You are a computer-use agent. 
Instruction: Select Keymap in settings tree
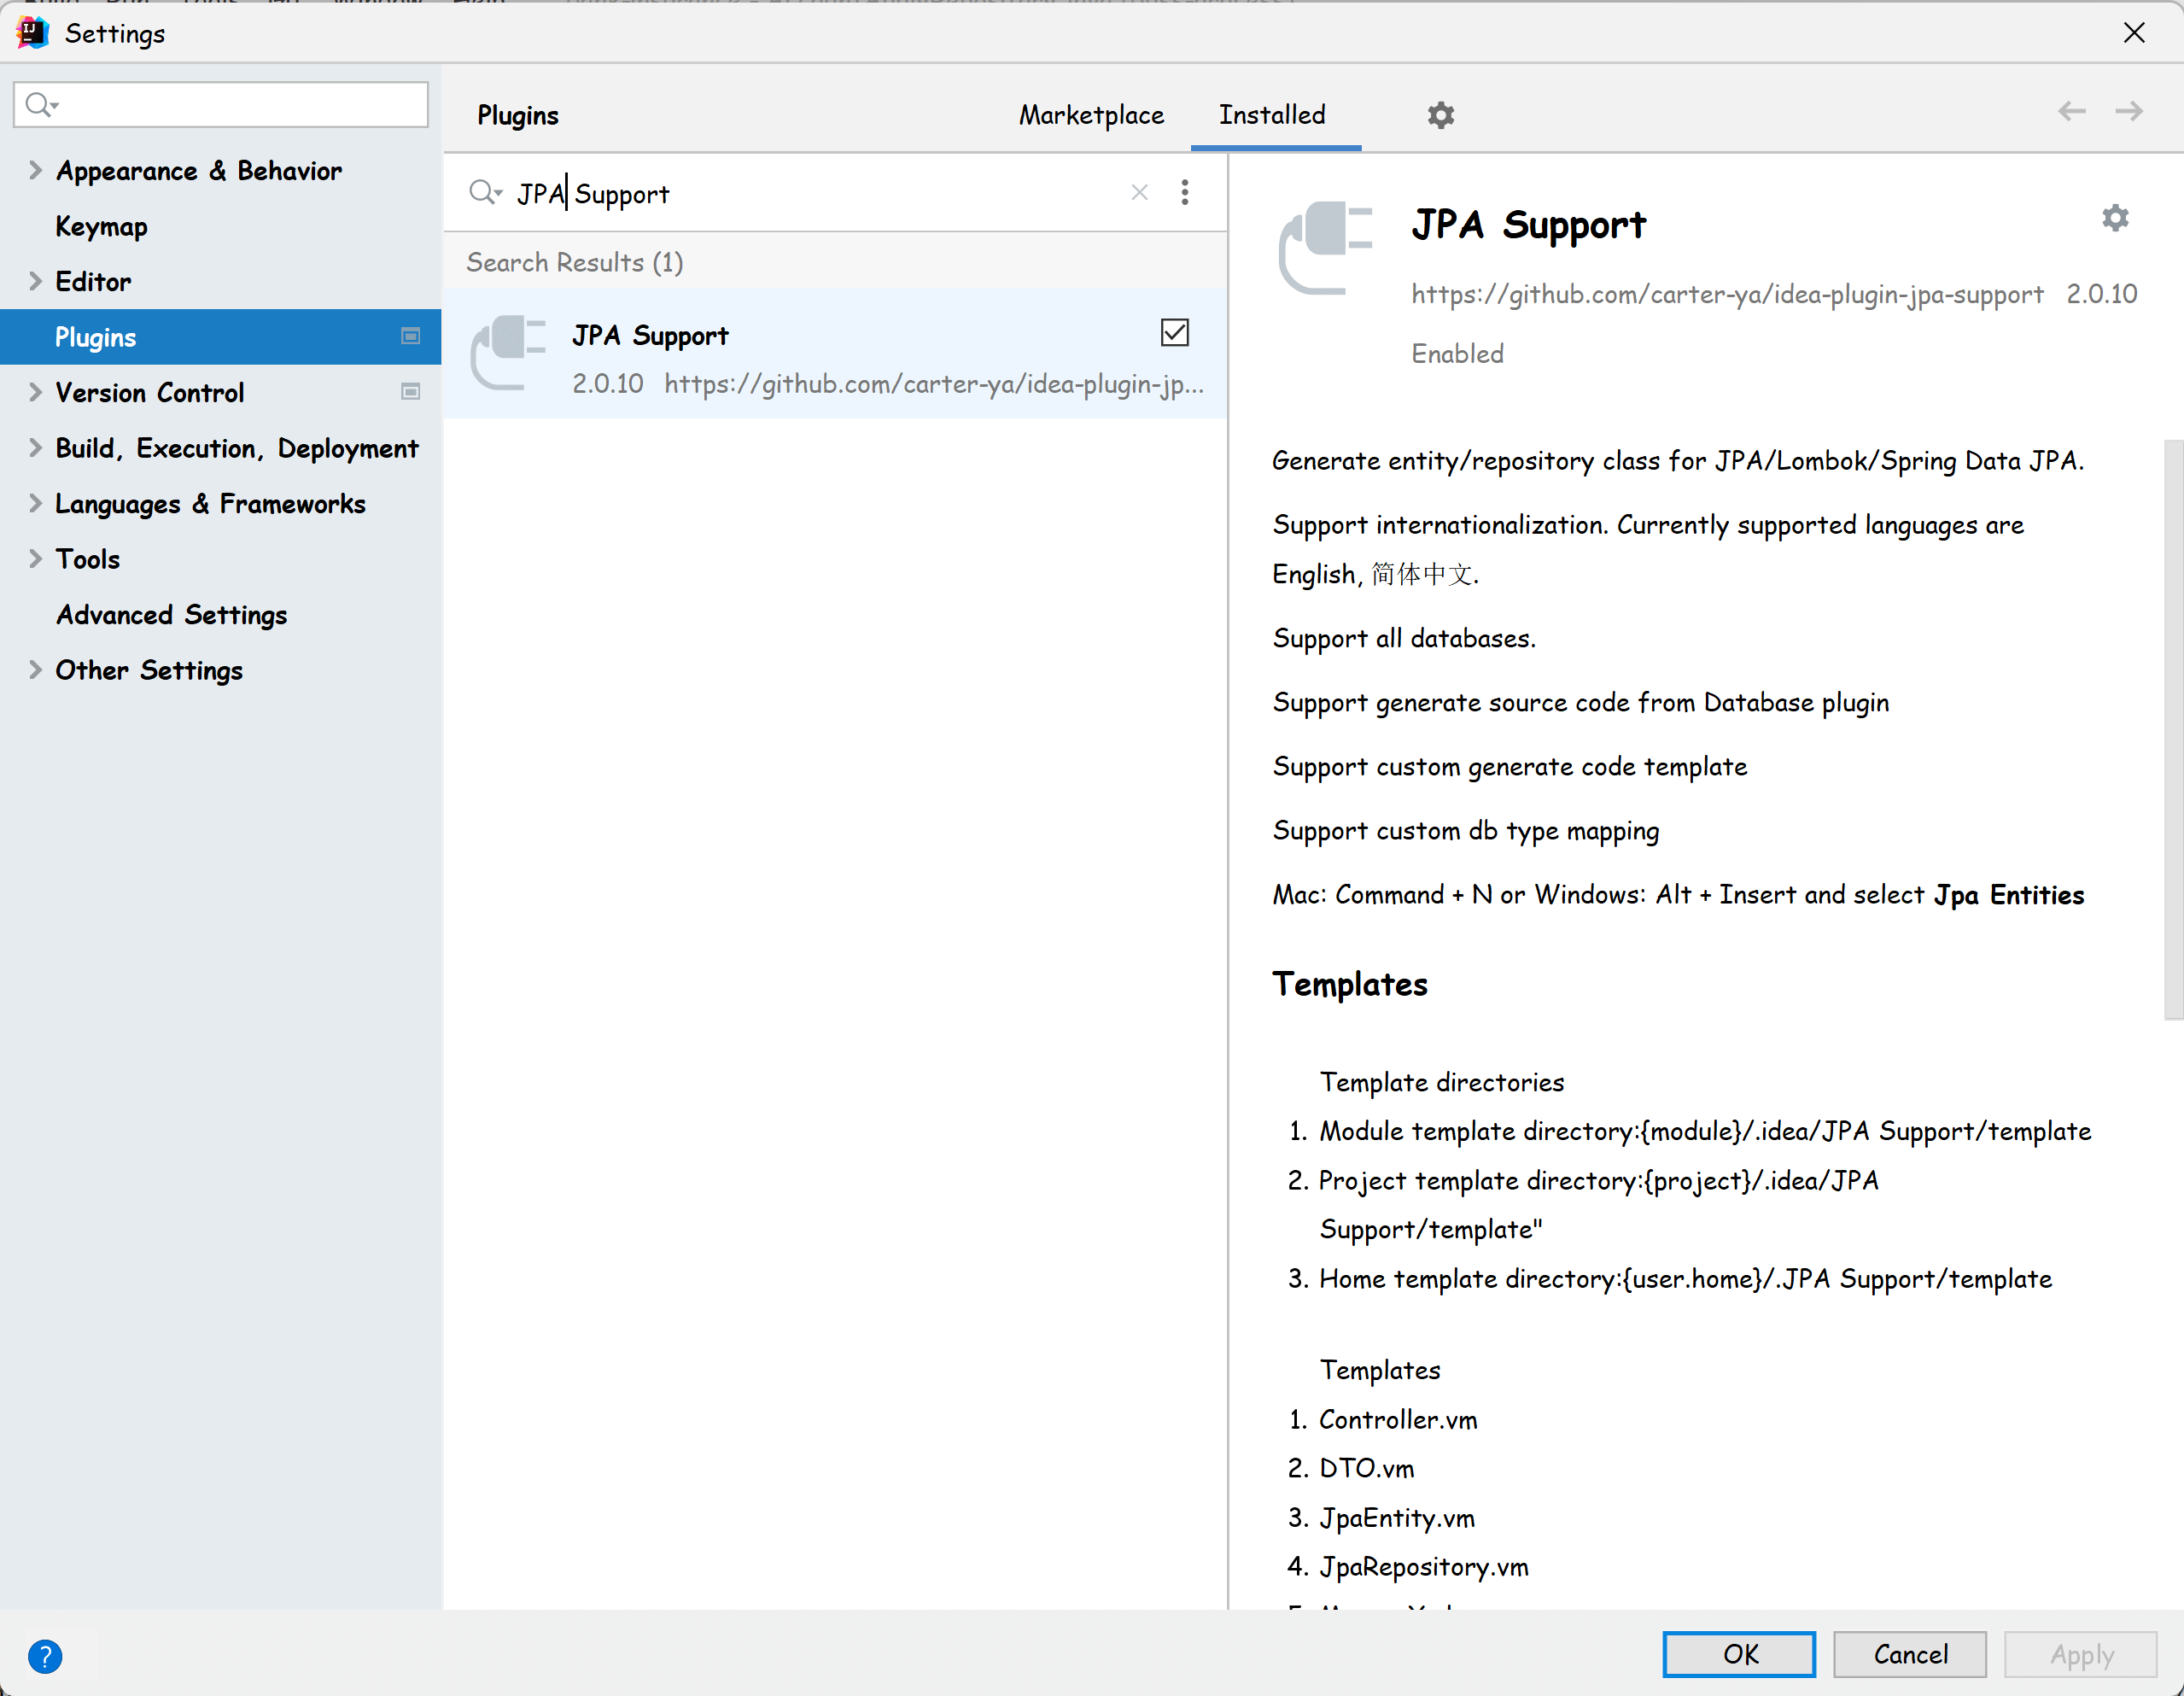pos(101,226)
